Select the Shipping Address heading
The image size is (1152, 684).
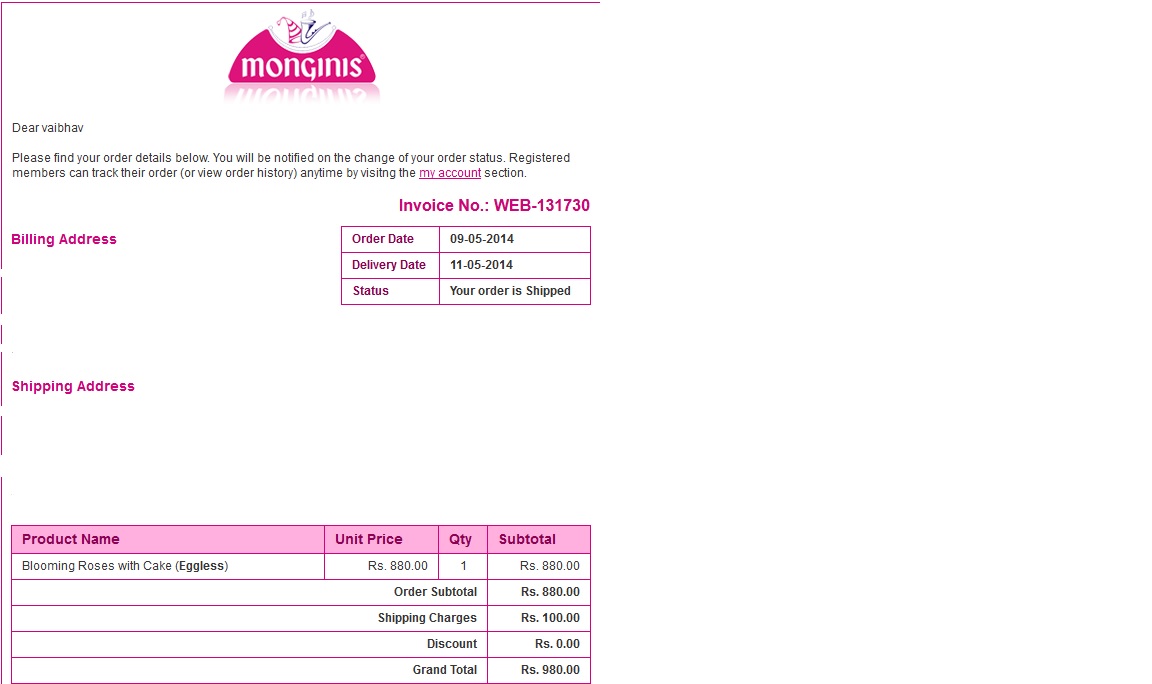[x=73, y=386]
